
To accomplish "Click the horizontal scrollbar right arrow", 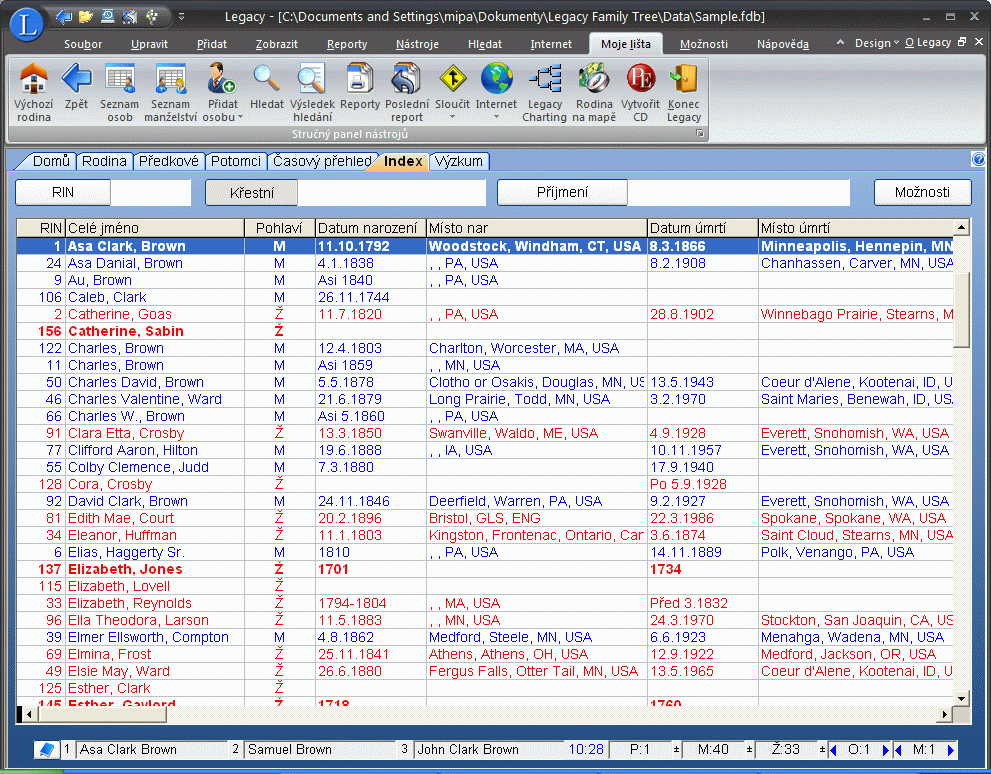I will (944, 715).
